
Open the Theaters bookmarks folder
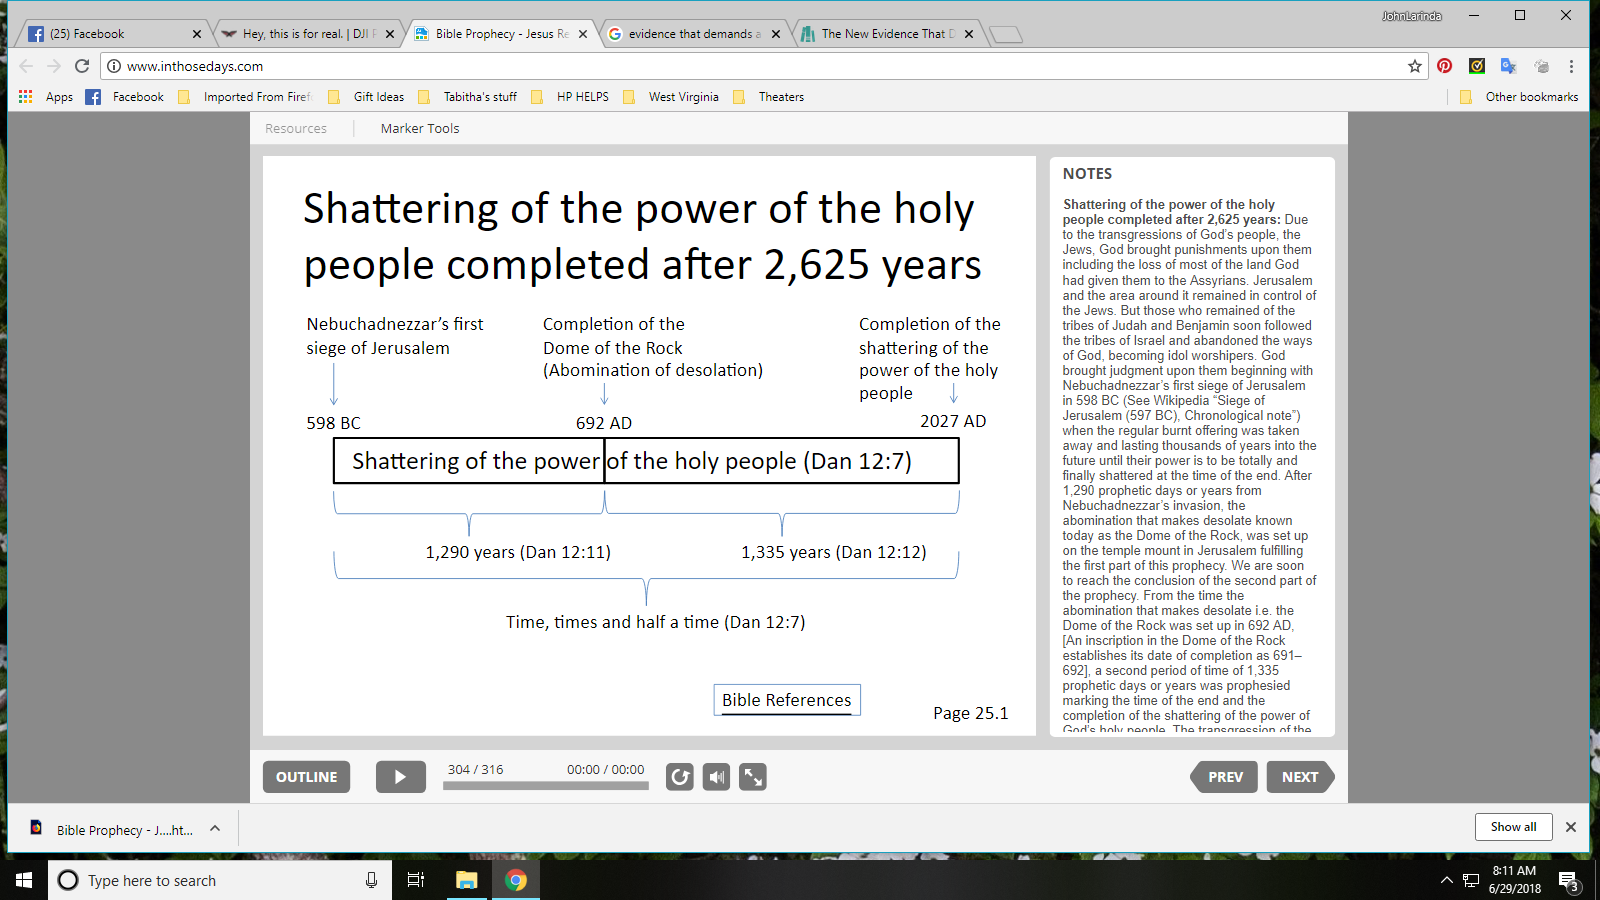click(769, 97)
